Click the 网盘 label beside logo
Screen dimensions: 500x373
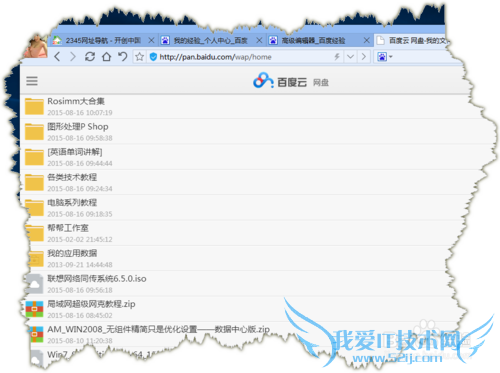click(321, 82)
